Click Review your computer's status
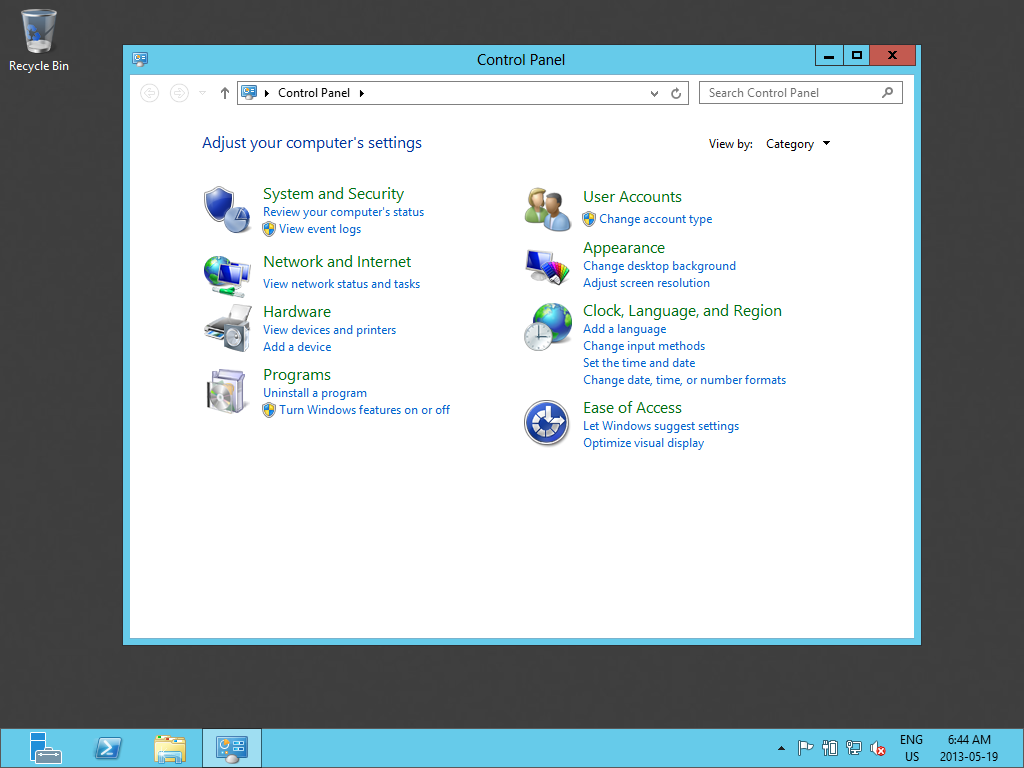This screenshot has height=768, width=1024. pyautogui.click(x=344, y=212)
